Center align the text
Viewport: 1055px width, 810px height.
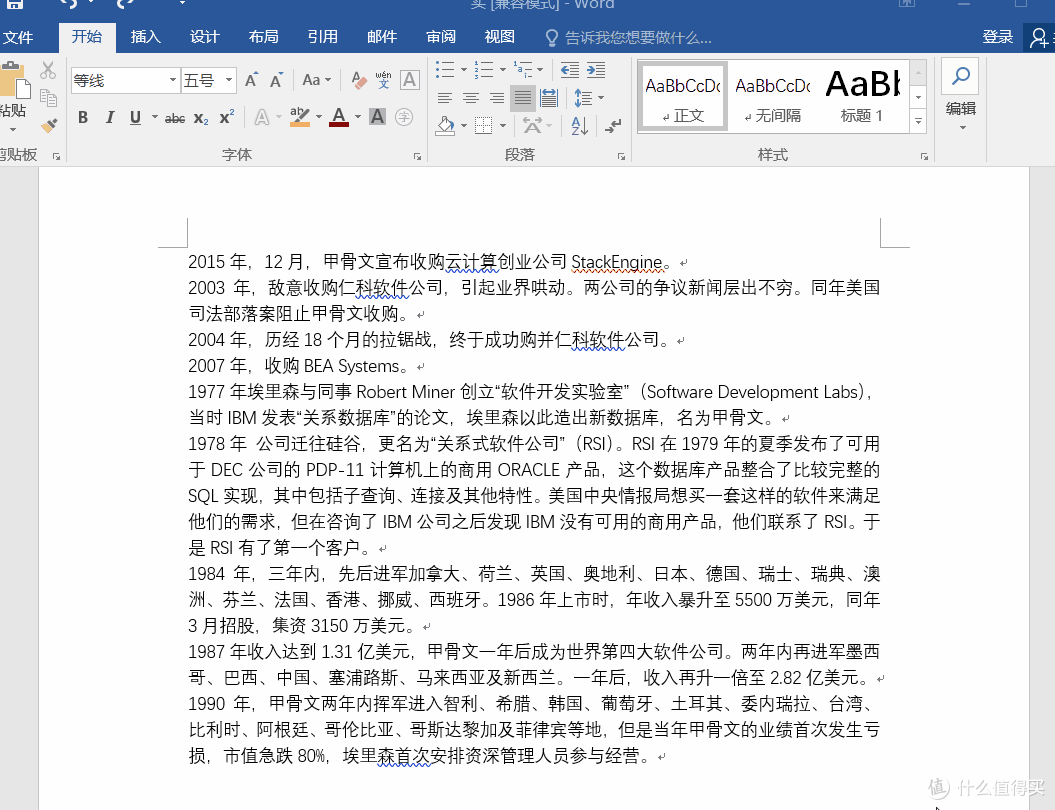471,98
